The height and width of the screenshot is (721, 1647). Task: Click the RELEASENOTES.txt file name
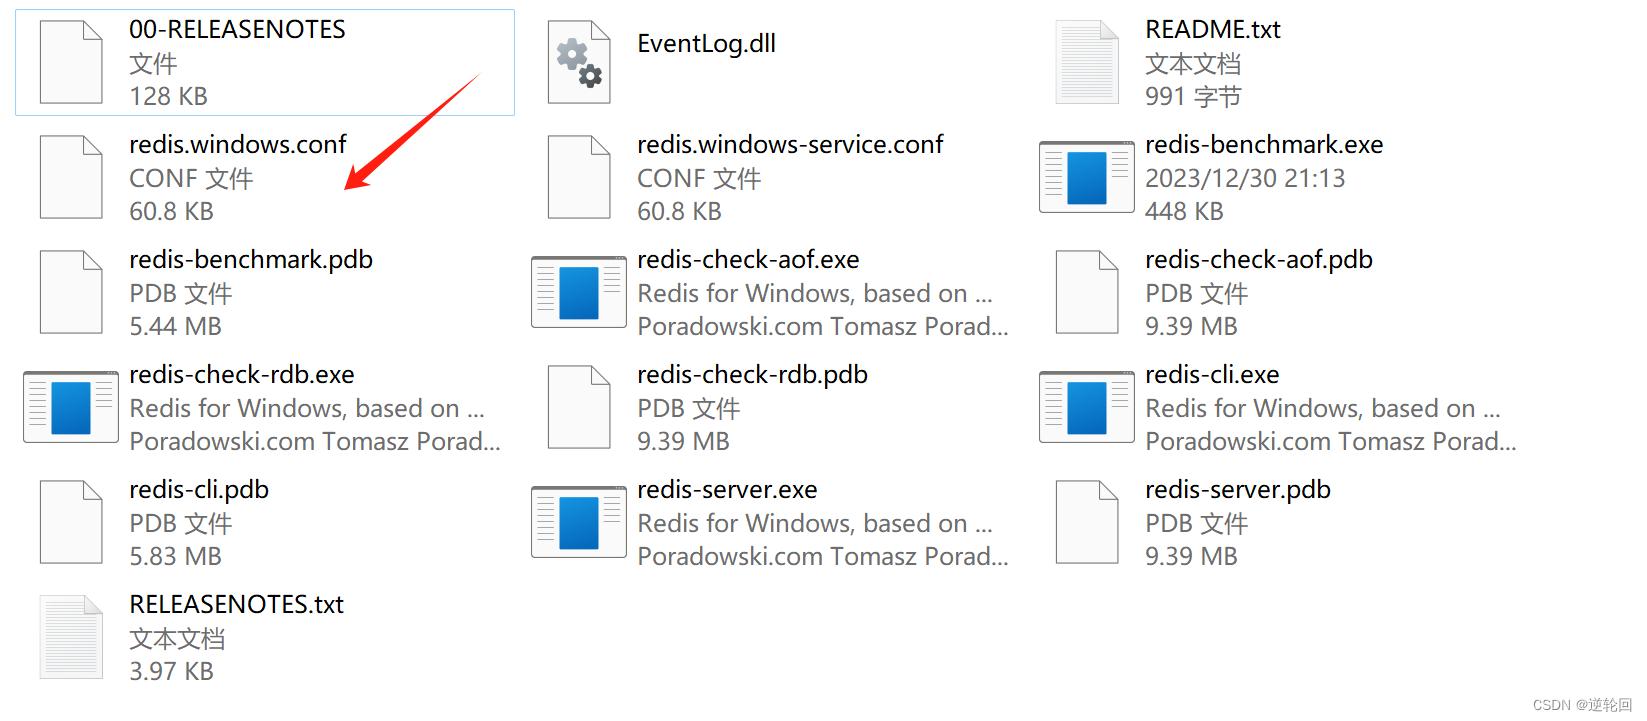(236, 605)
